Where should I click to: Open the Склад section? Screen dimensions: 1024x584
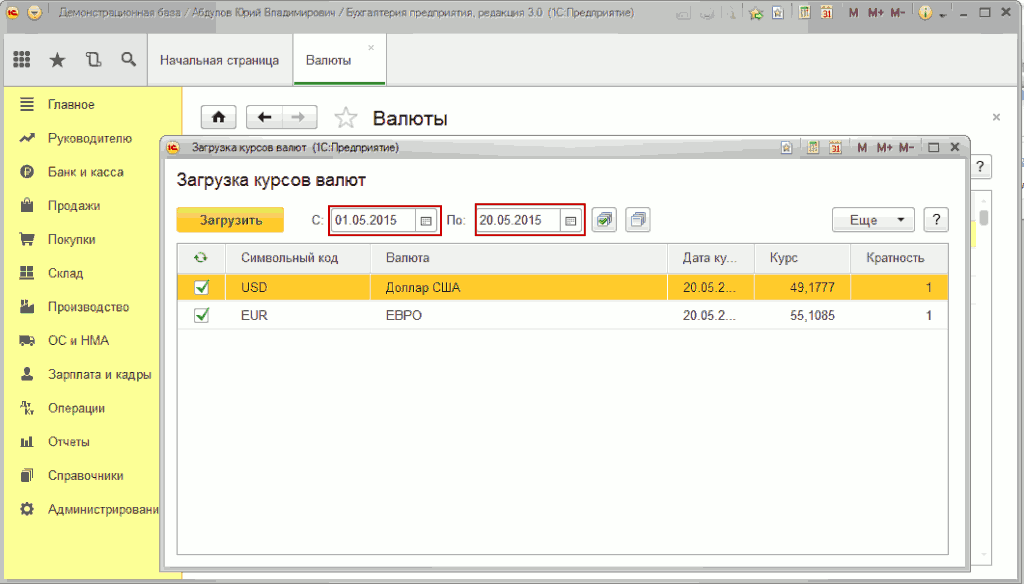tap(65, 273)
